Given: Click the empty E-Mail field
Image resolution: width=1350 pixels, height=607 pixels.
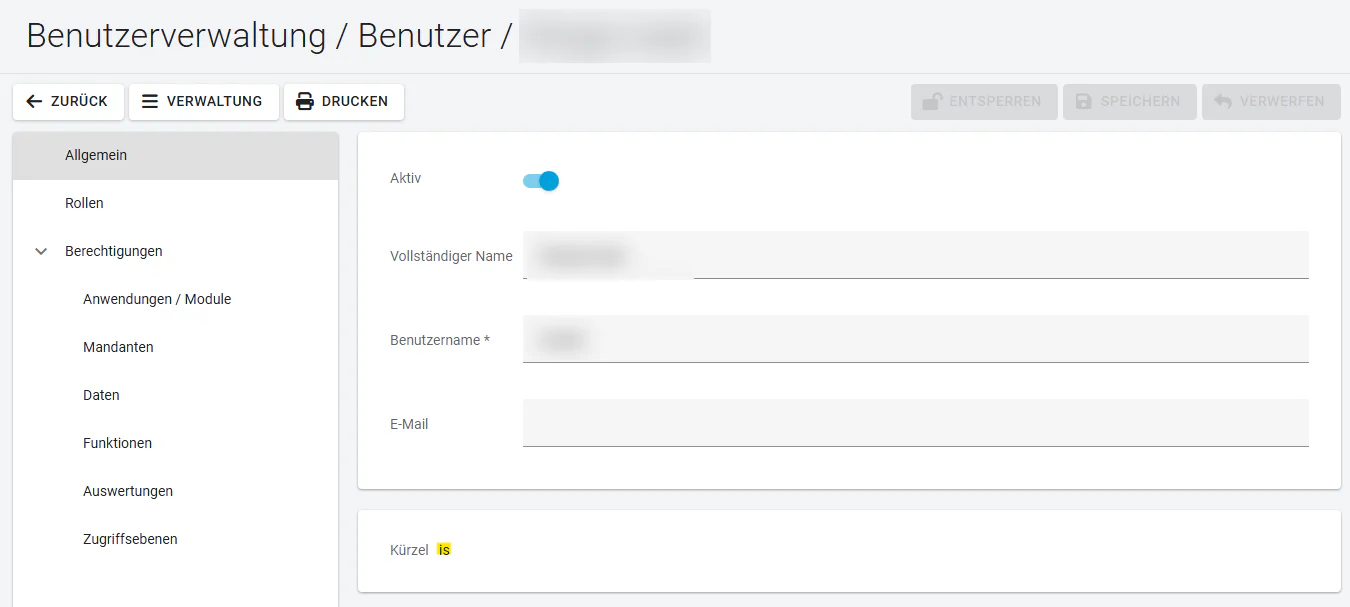Looking at the screenshot, I should 915,423.
